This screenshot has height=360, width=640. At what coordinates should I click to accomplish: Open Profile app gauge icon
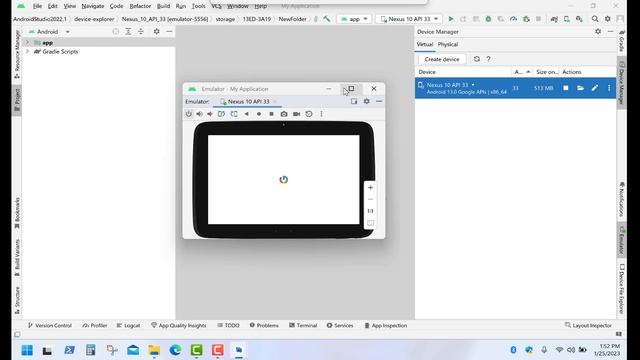(x=513, y=19)
